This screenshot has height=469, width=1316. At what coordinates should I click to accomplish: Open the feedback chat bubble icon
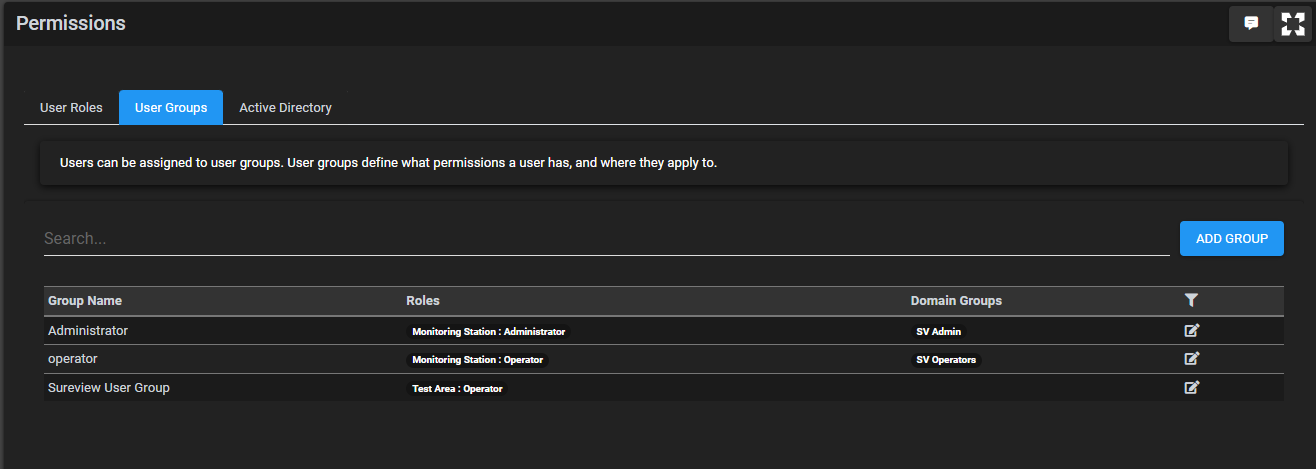tap(1250, 24)
